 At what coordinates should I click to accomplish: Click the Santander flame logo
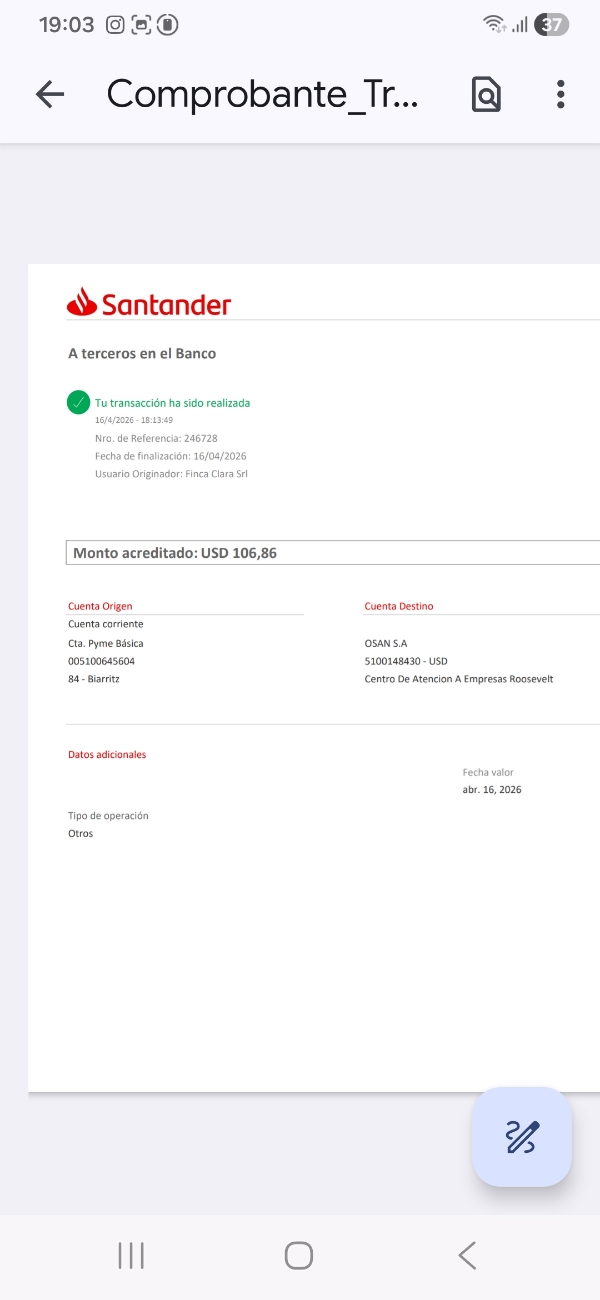[x=81, y=302]
